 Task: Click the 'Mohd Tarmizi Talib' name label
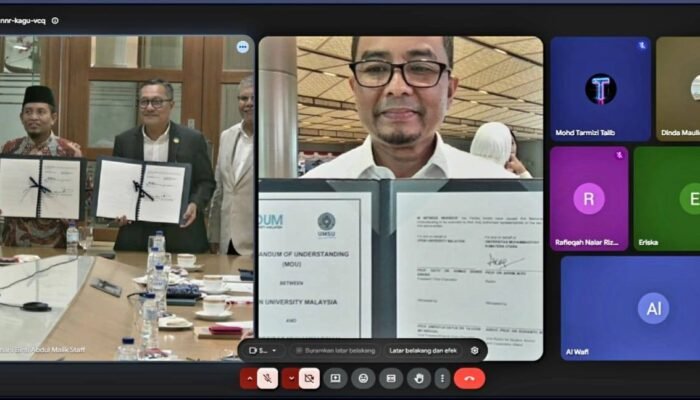point(585,133)
